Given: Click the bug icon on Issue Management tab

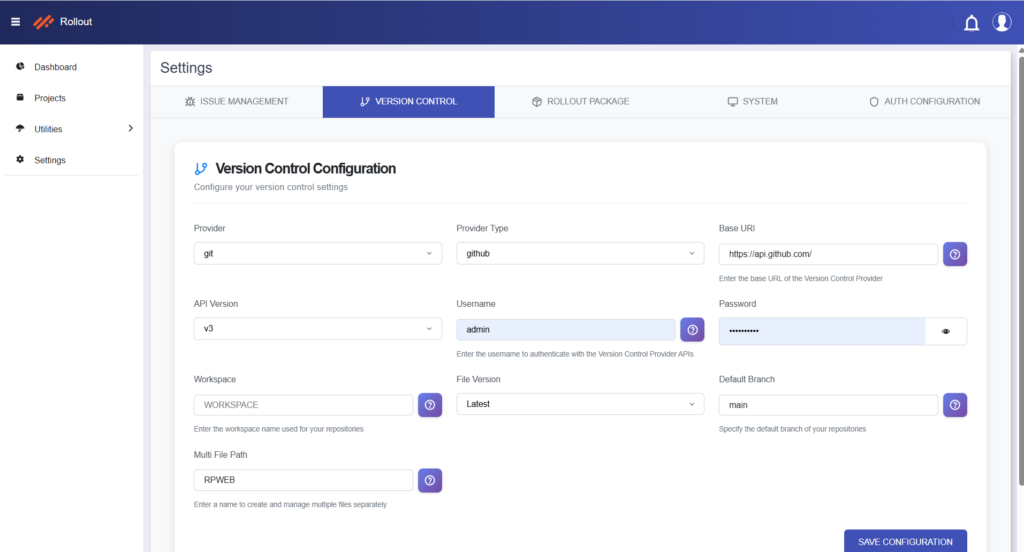Looking at the screenshot, I should (190, 102).
